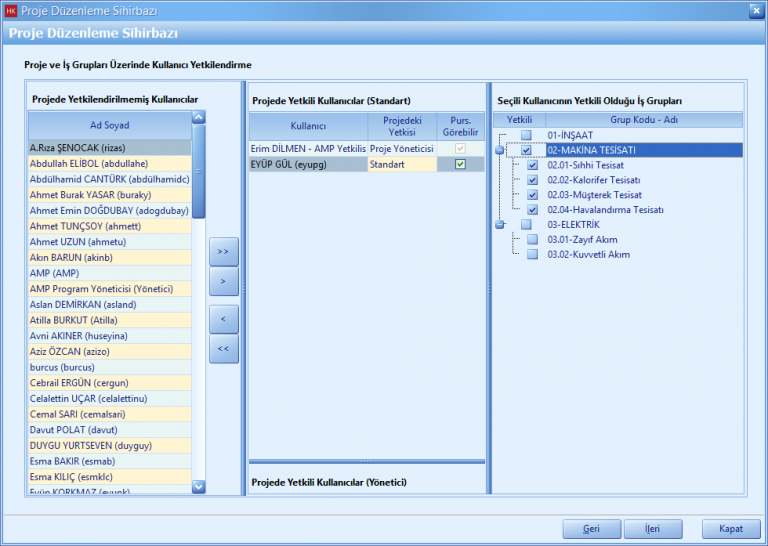Close the wizard with title bar X
This screenshot has height=546, width=768.
pos(755,11)
